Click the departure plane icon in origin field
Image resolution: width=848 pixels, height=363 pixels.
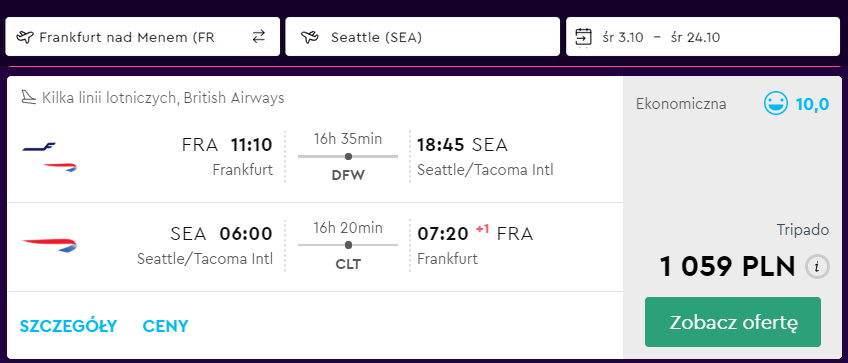(25, 37)
